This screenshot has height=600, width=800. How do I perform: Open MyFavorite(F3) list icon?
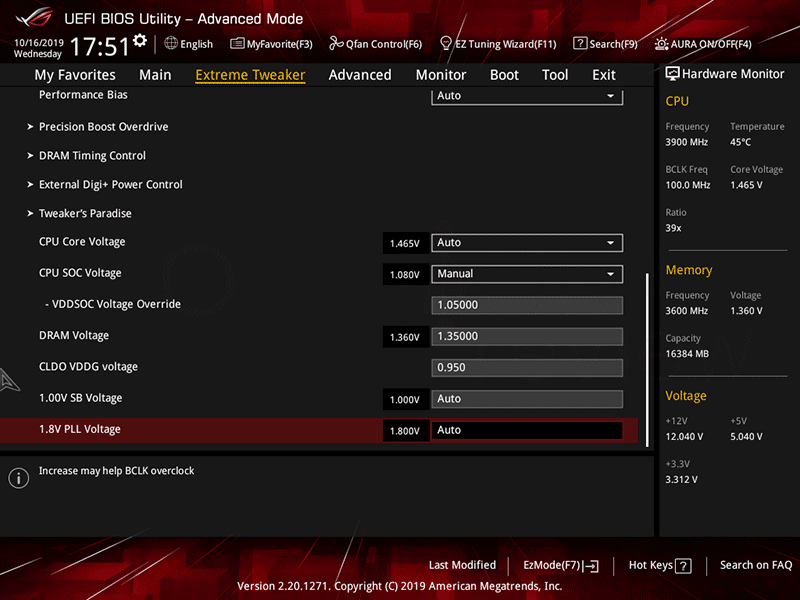(237, 43)
